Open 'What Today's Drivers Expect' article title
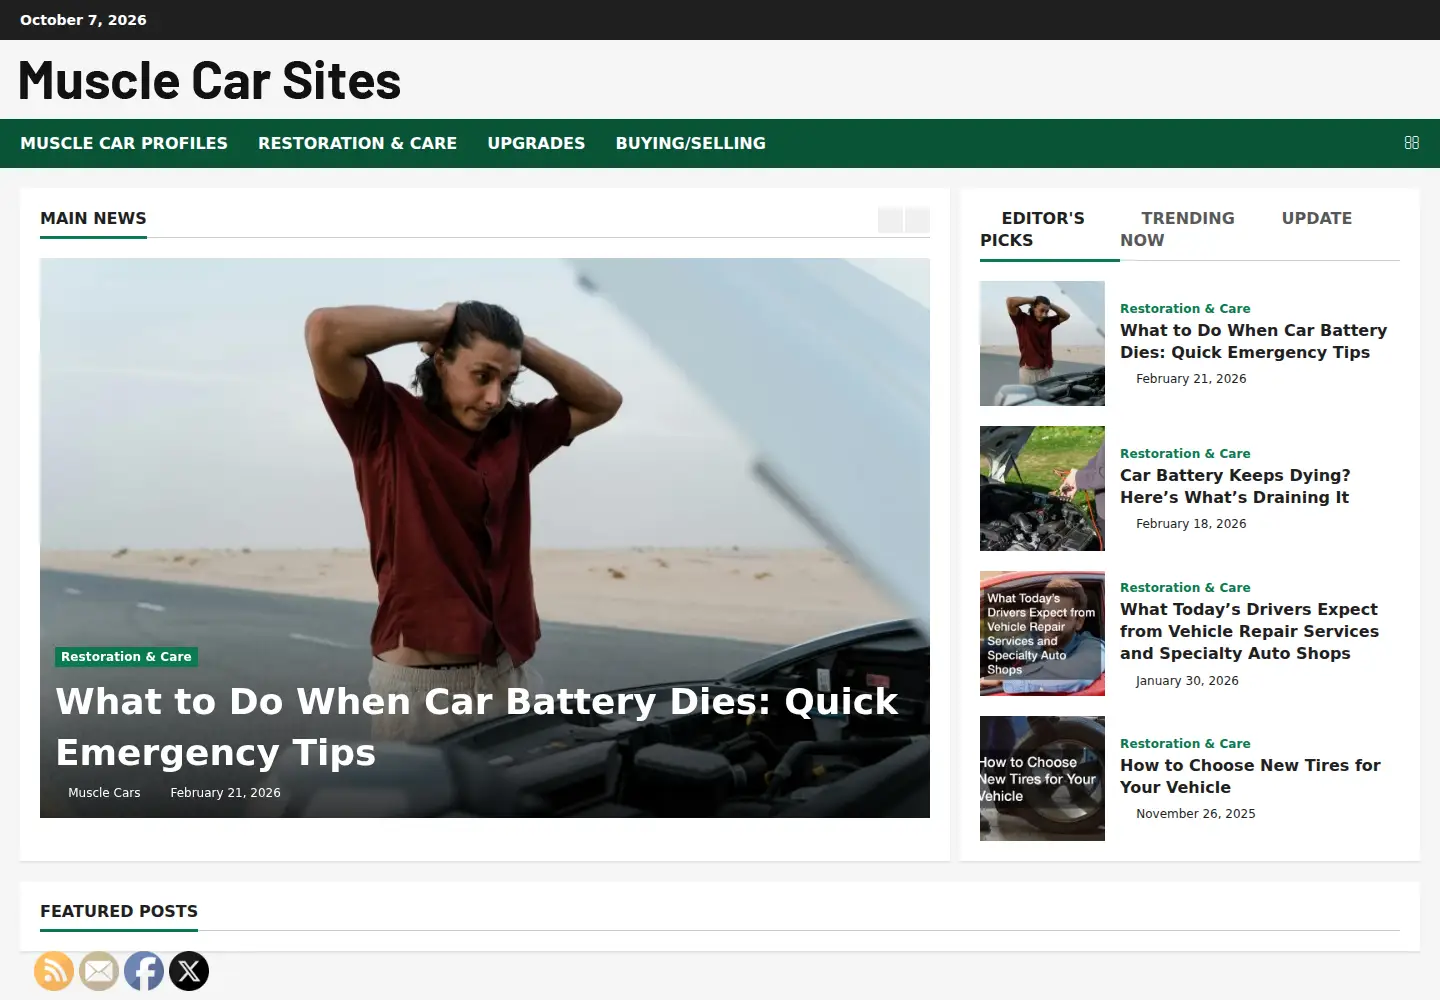The width and height of the screenshot is (1440, 1000). [x=1249, y=631]
